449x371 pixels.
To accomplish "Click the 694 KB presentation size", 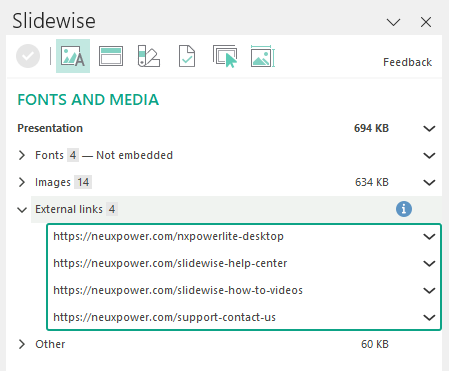I will (371, 128).
